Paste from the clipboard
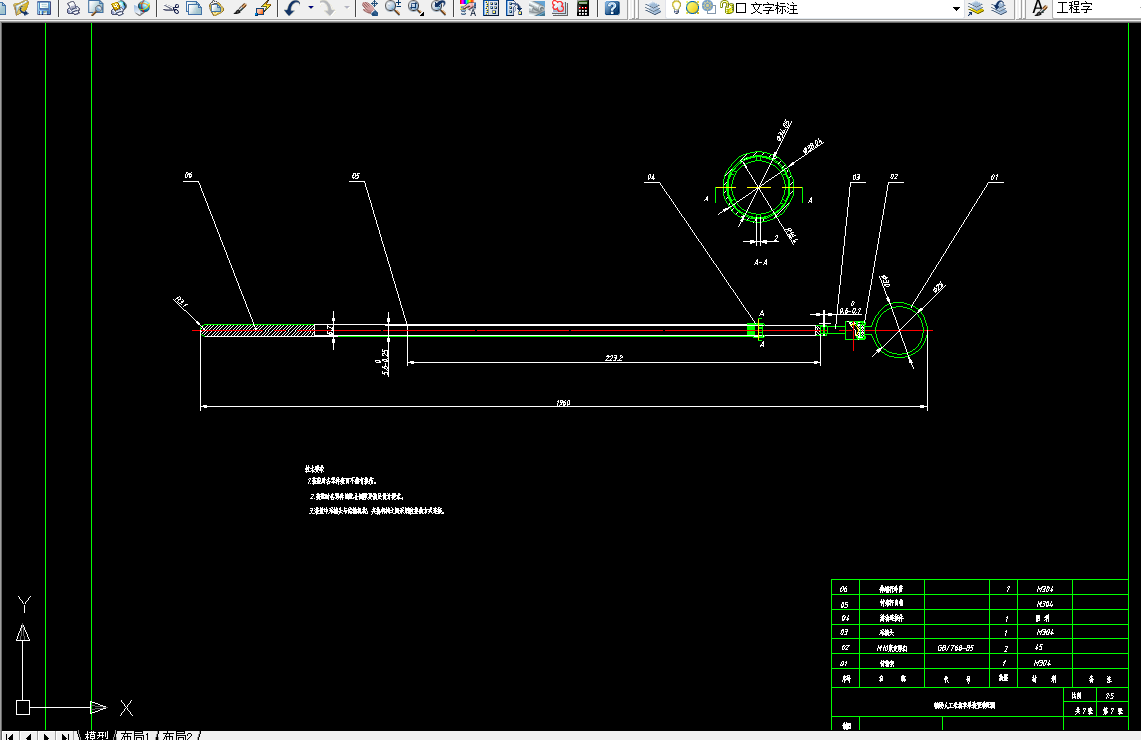 click(216, 8)
